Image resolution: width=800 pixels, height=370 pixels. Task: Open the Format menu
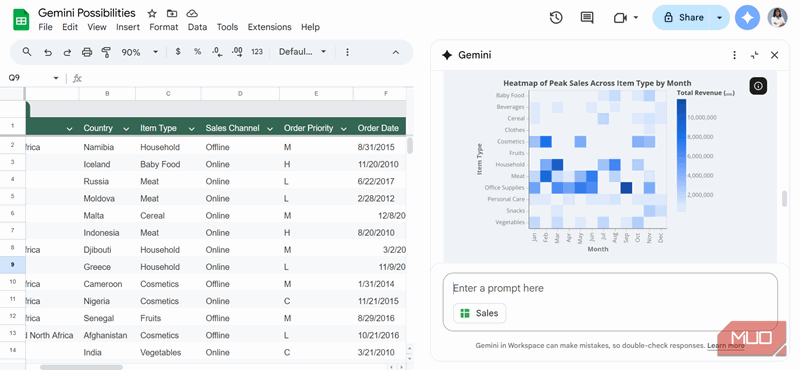(x=164, y=27)
